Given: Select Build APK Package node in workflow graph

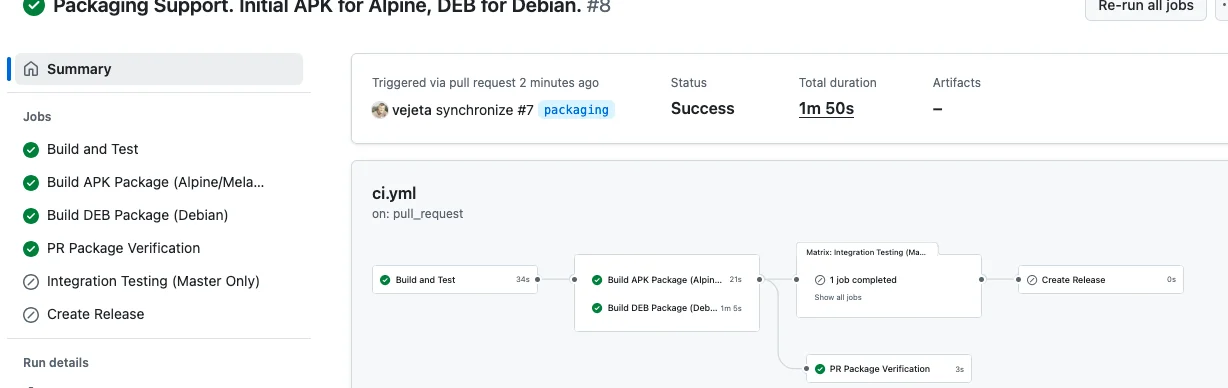Looking at the screenshot, I should coord(667,280).
